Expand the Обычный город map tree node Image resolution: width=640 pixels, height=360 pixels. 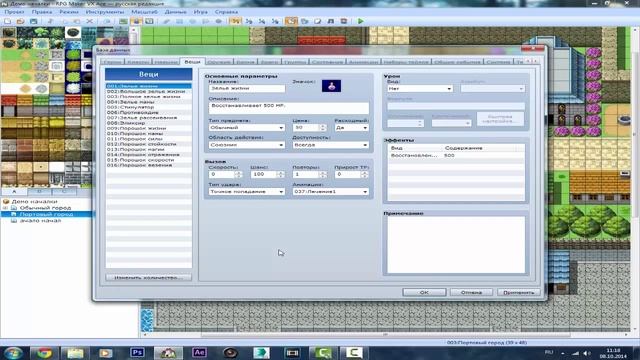[x=6, y=208]
